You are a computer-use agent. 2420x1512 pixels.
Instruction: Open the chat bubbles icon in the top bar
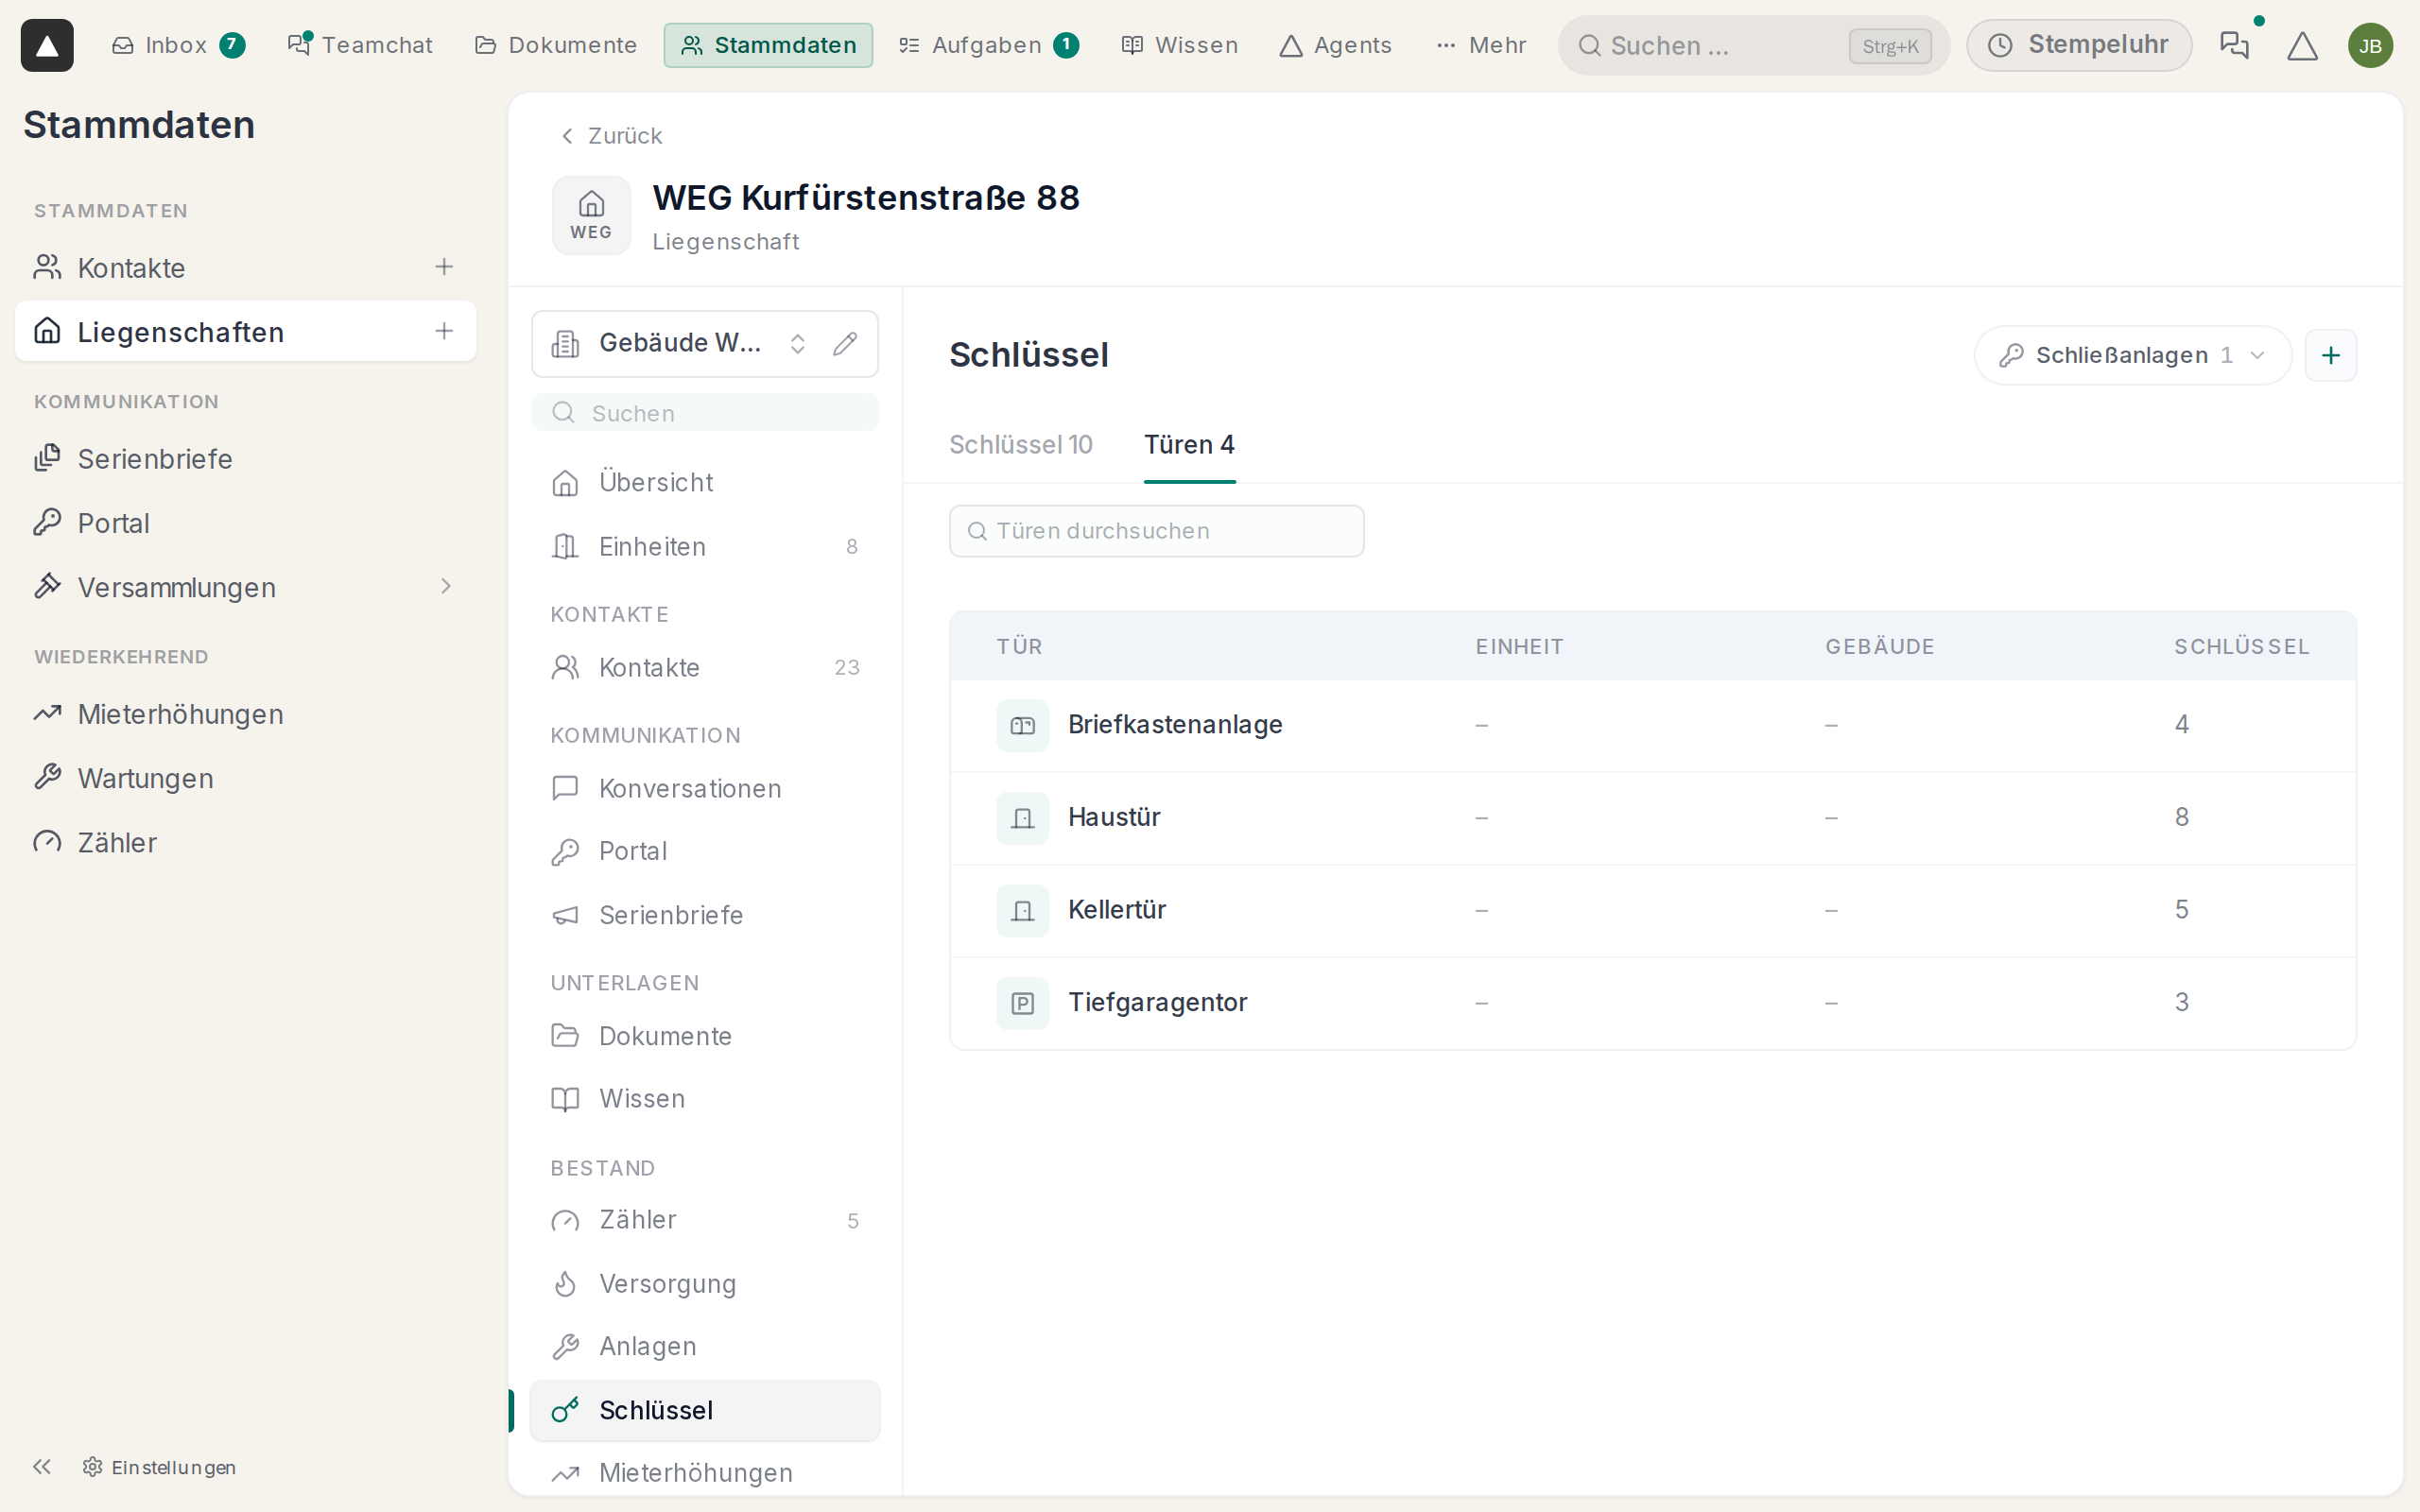[x=2234, y=45]
